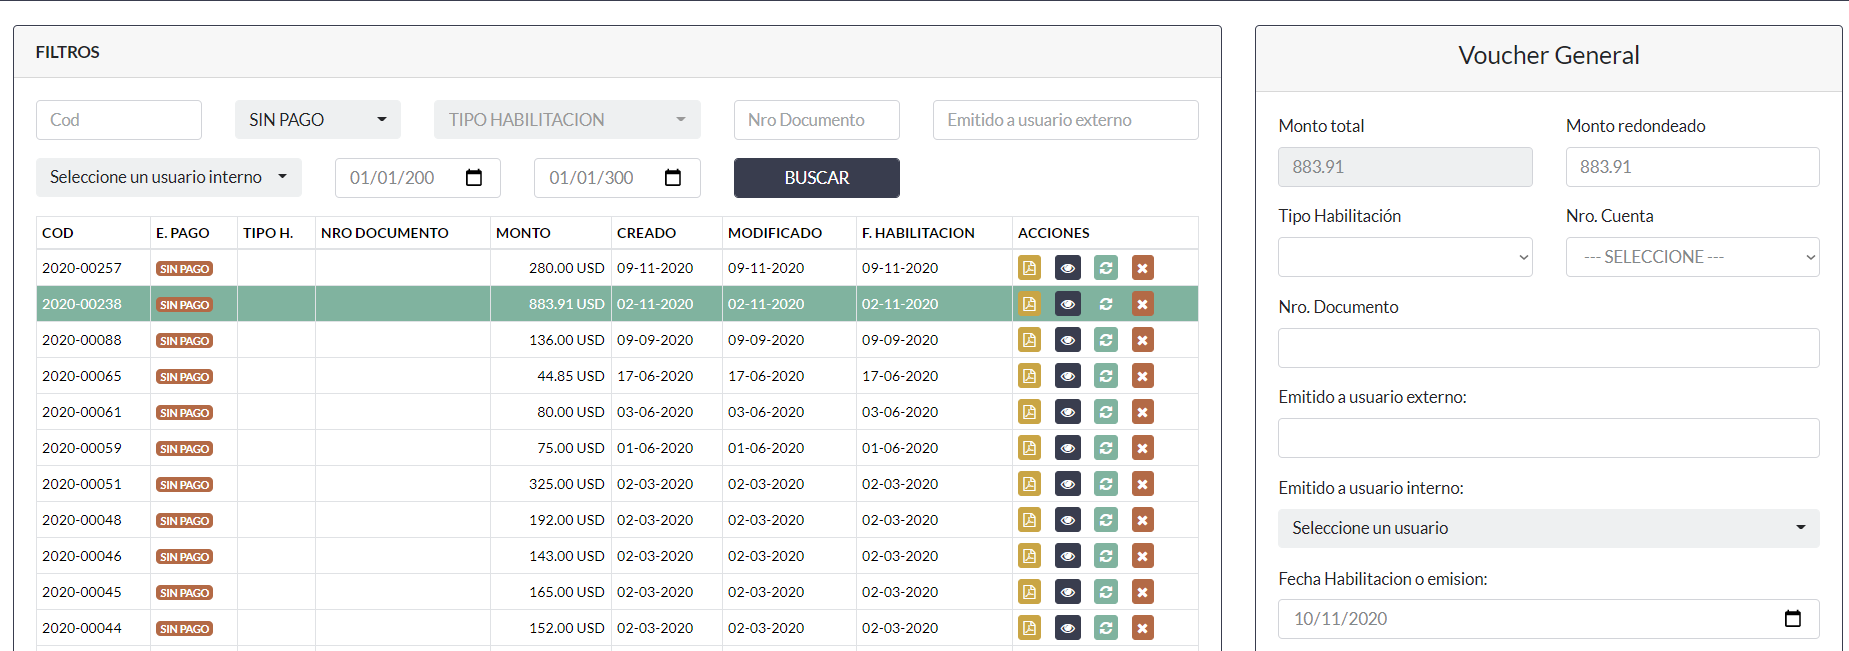View voucher 2020-00257 with eye icon
This screenshot has height=651, width=1849.
(x=1067, y=268)
